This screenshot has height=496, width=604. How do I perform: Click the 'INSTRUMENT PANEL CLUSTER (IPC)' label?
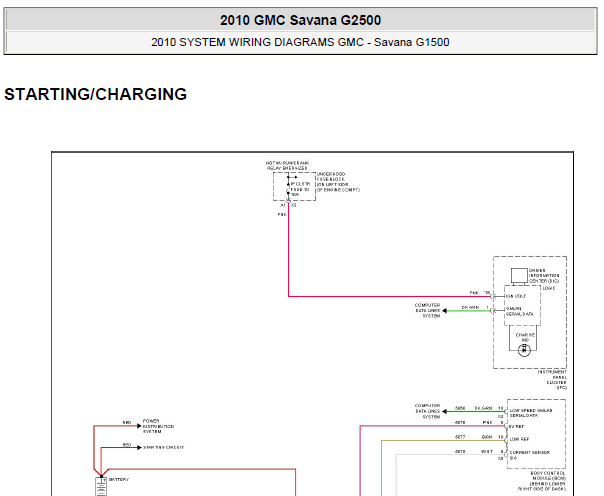[553, 380]
